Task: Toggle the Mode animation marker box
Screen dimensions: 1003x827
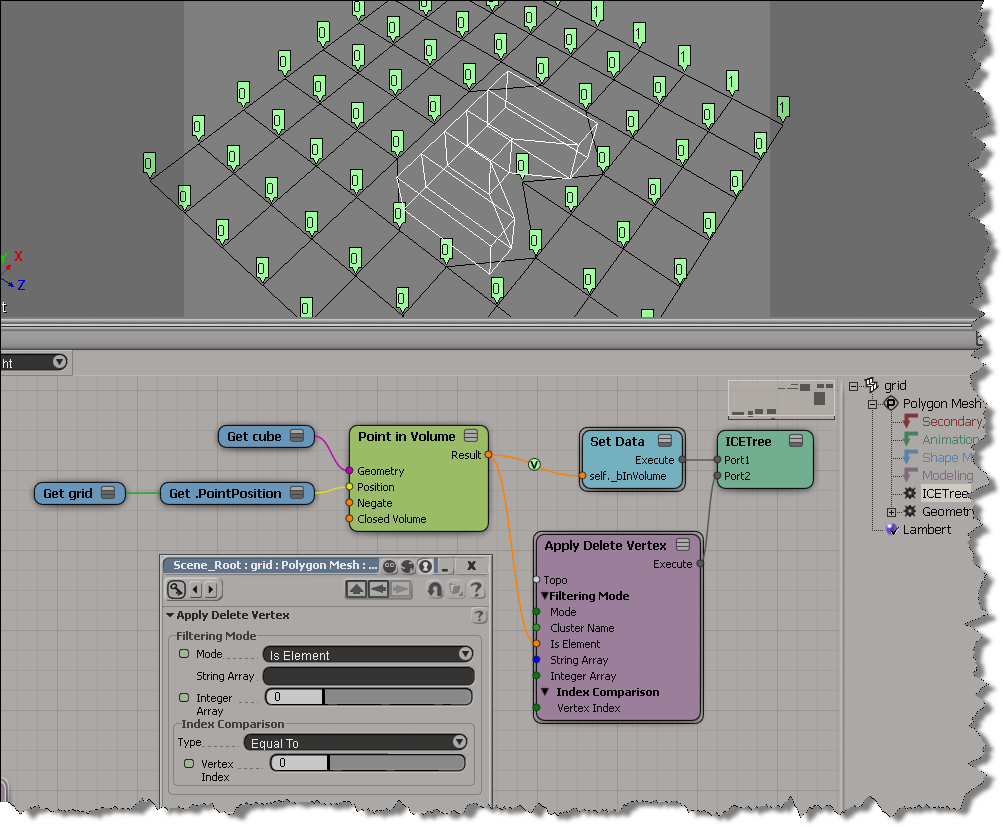Action: click(x=184, y=654)
